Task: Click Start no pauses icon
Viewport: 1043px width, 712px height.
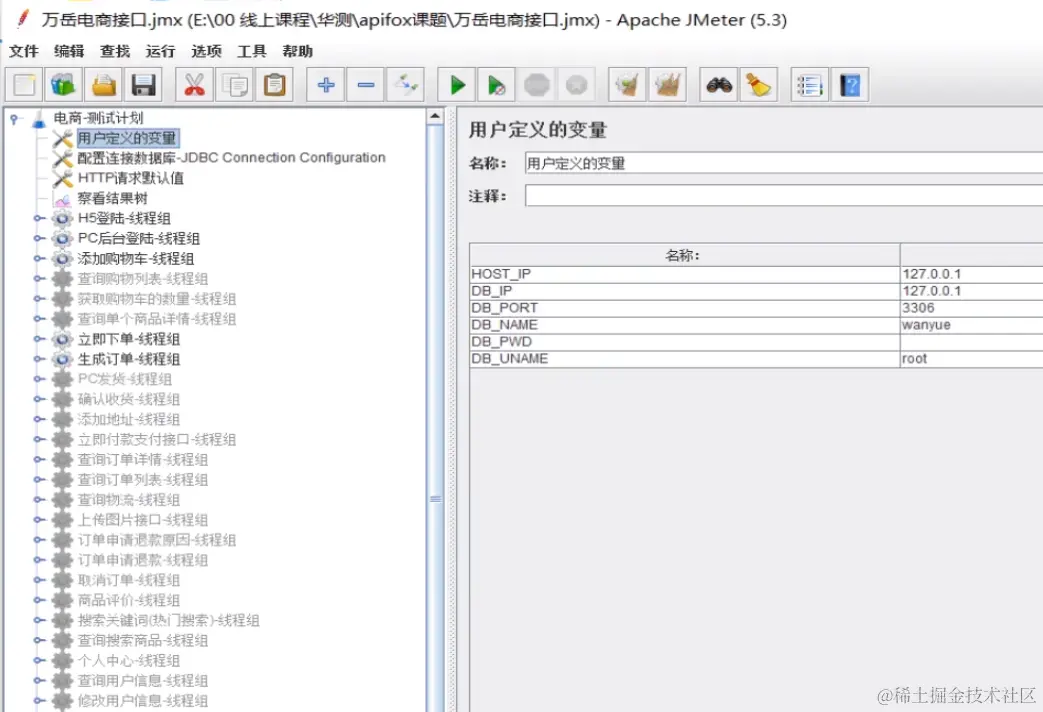Action: click(496, 85)
